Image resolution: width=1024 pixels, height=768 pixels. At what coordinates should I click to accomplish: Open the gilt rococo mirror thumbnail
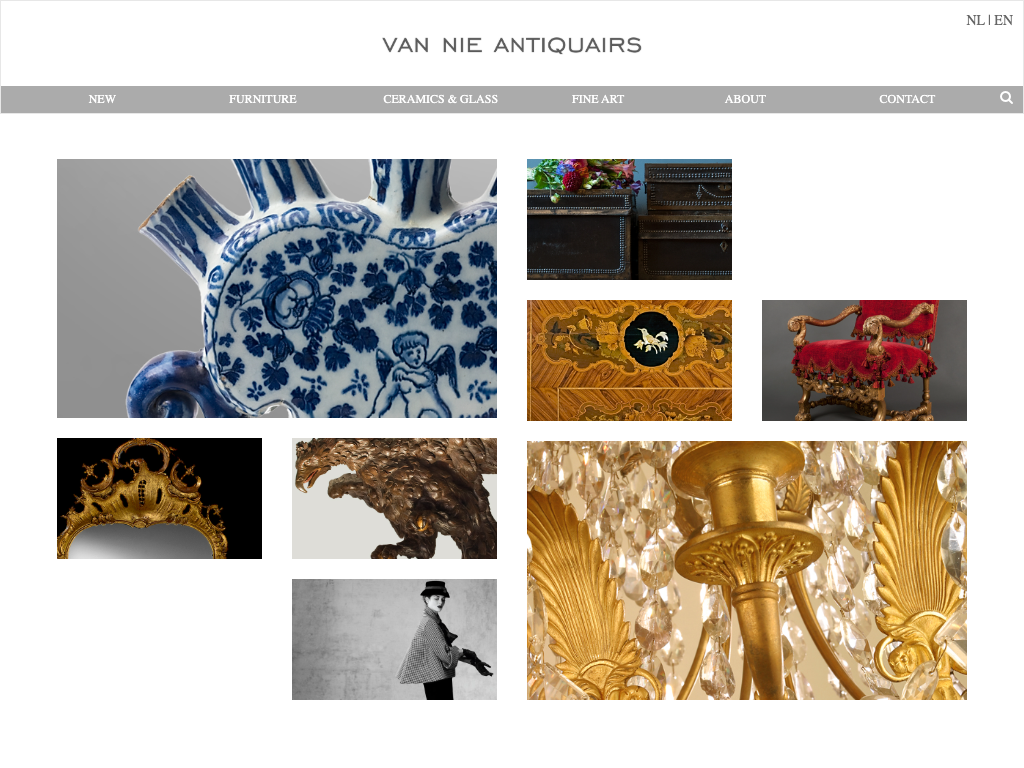[x=159, y=498]
